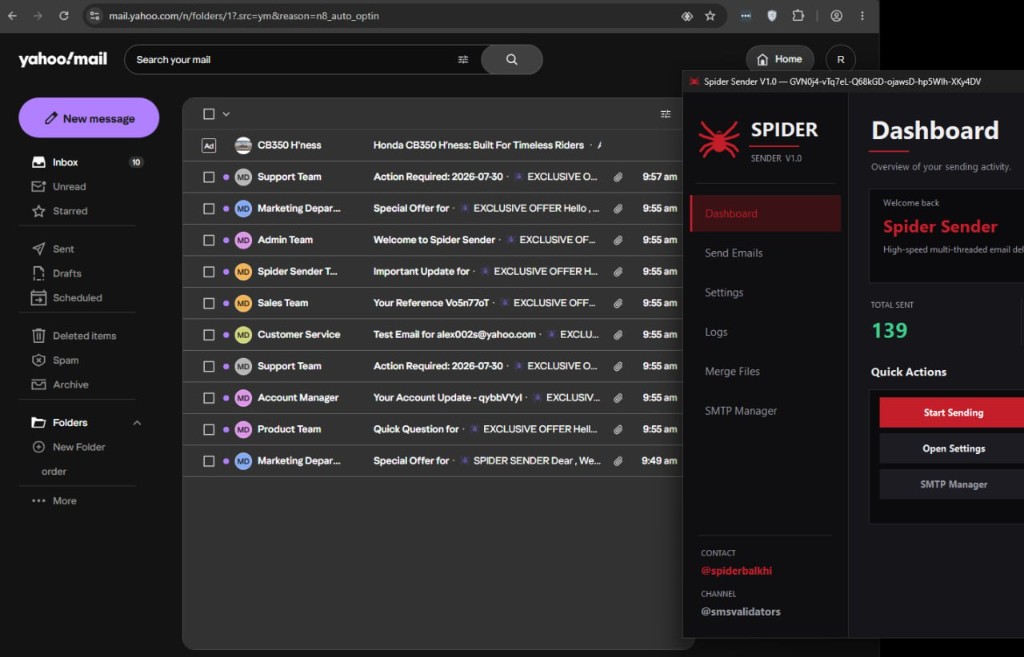Check the Account Manager email checkbox
This screenshot has width=1024, height=657.
(209, 398)
